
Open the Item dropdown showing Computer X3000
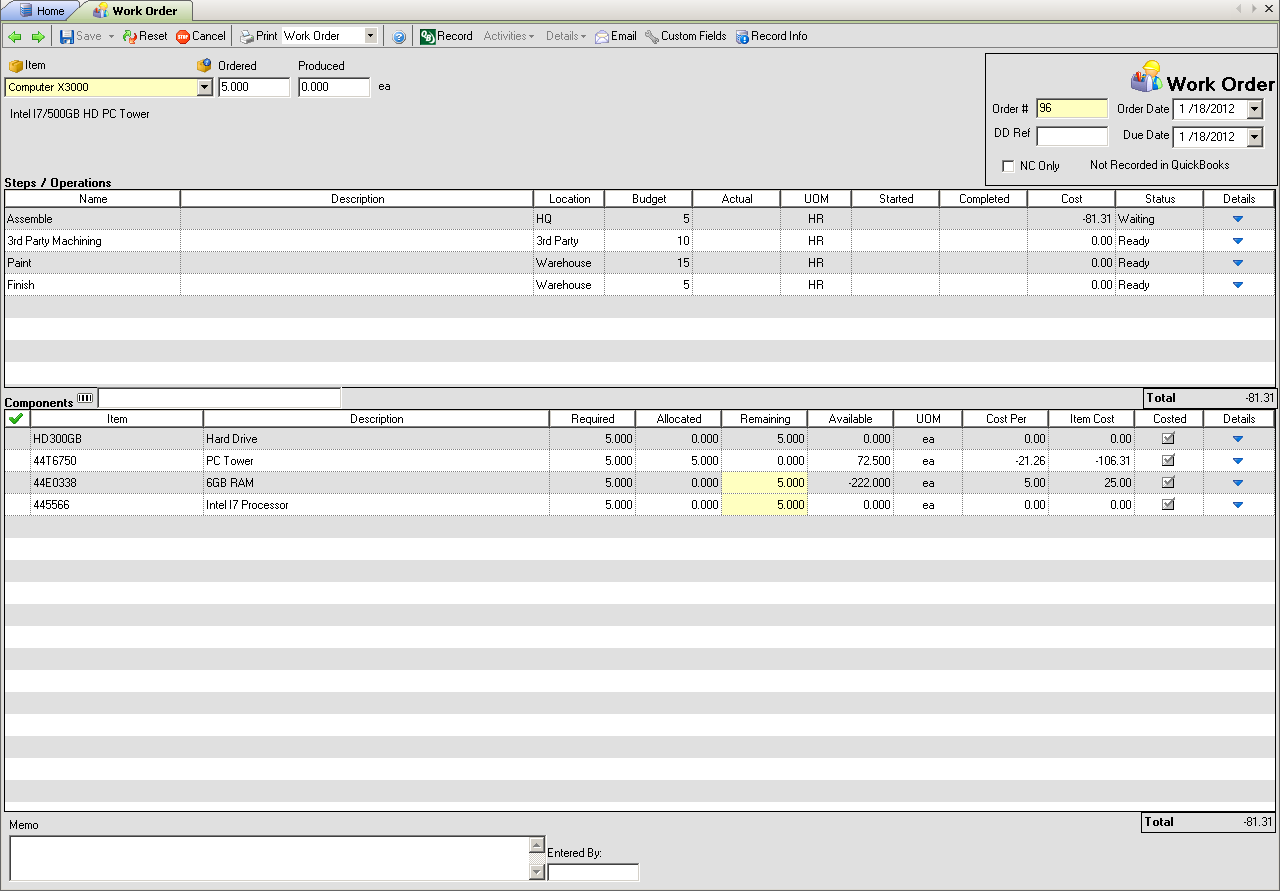[x=205, y=88]
